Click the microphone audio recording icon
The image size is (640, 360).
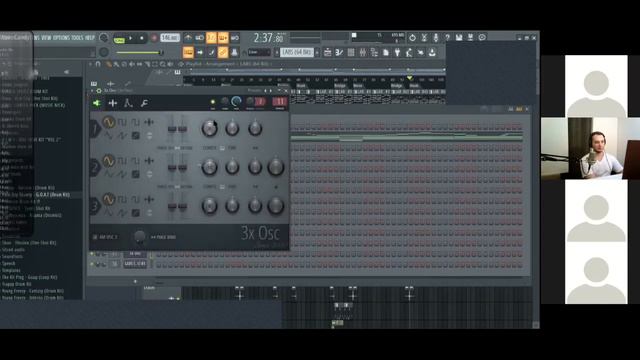[436, 38]
